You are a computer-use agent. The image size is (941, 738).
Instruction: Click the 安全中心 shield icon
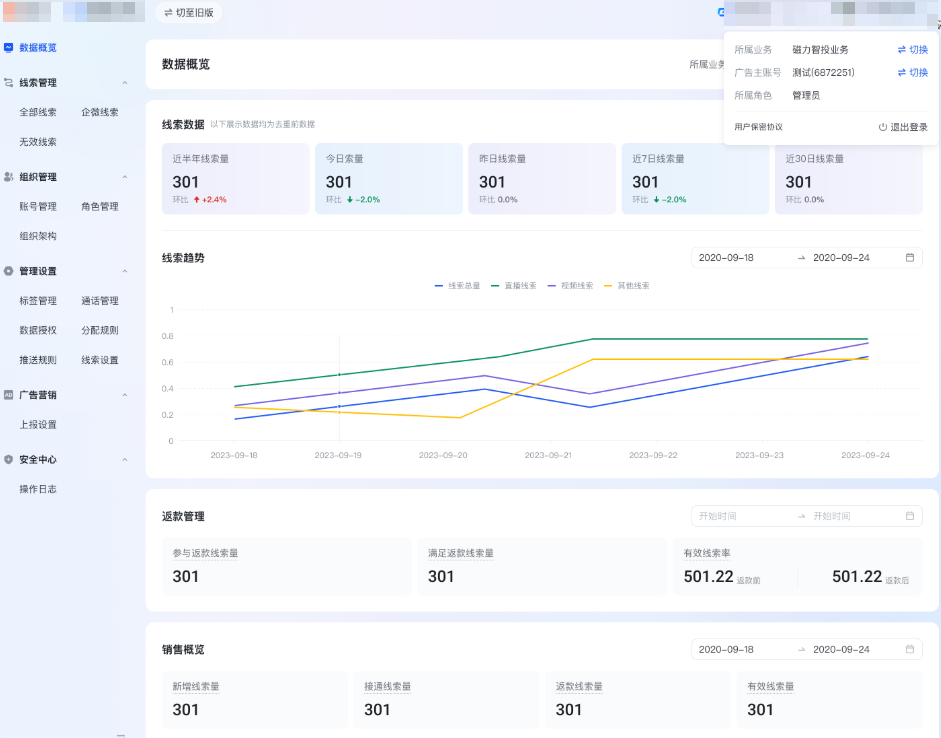pyautogui.click(x=9, y=460)
